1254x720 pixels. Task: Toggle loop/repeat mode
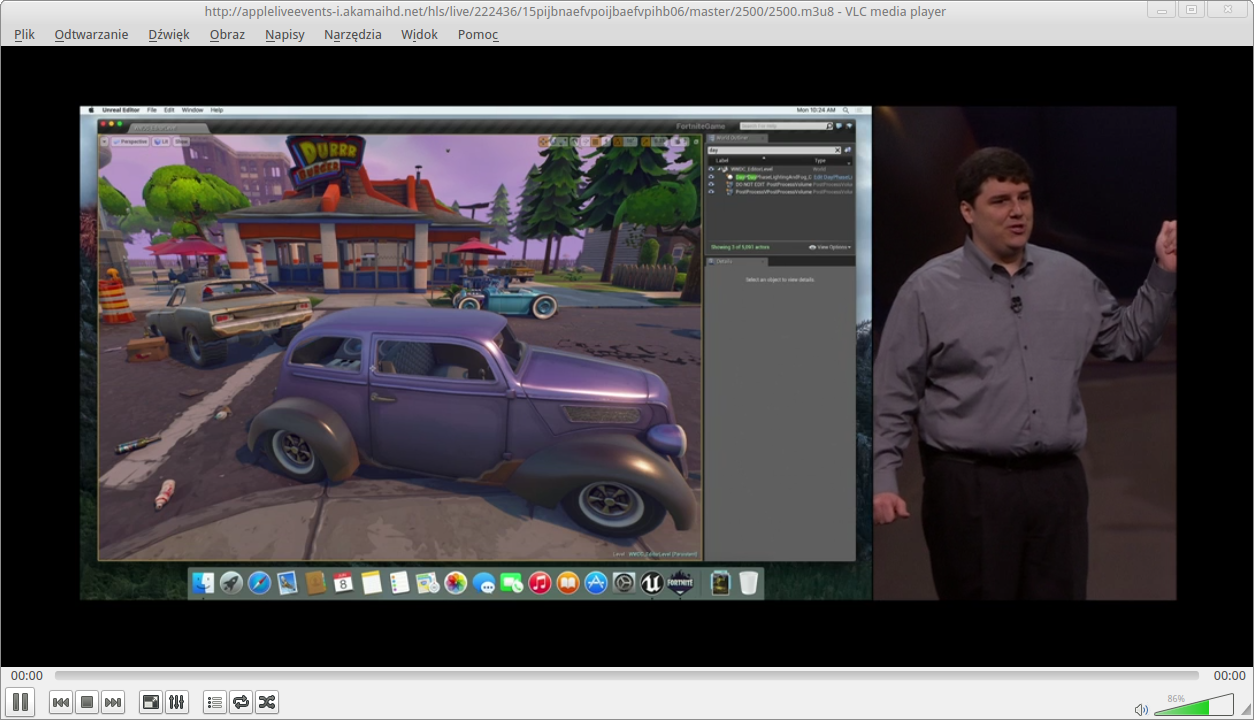241,702
